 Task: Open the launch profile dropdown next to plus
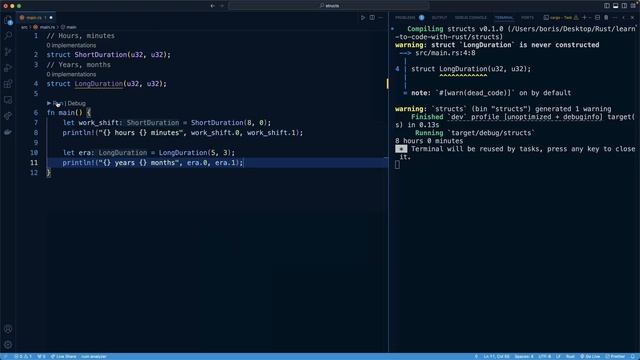[x=590, y=18]
